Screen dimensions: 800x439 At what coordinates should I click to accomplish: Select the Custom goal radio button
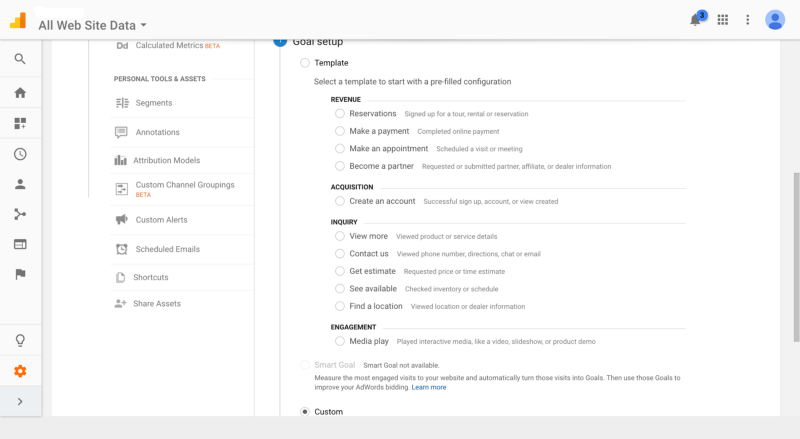pos(305,412)
